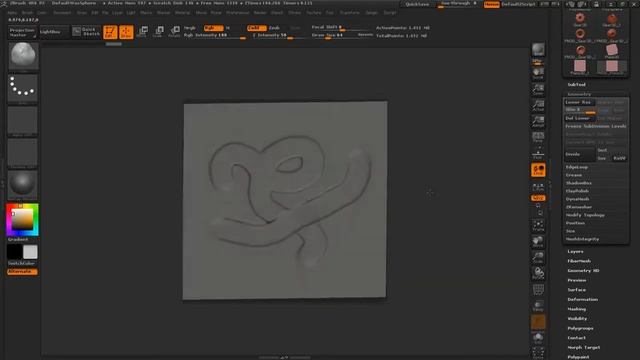Viewport: 640px width, 360px height.
Task: Click the Divide button
Action: (580, 154)
